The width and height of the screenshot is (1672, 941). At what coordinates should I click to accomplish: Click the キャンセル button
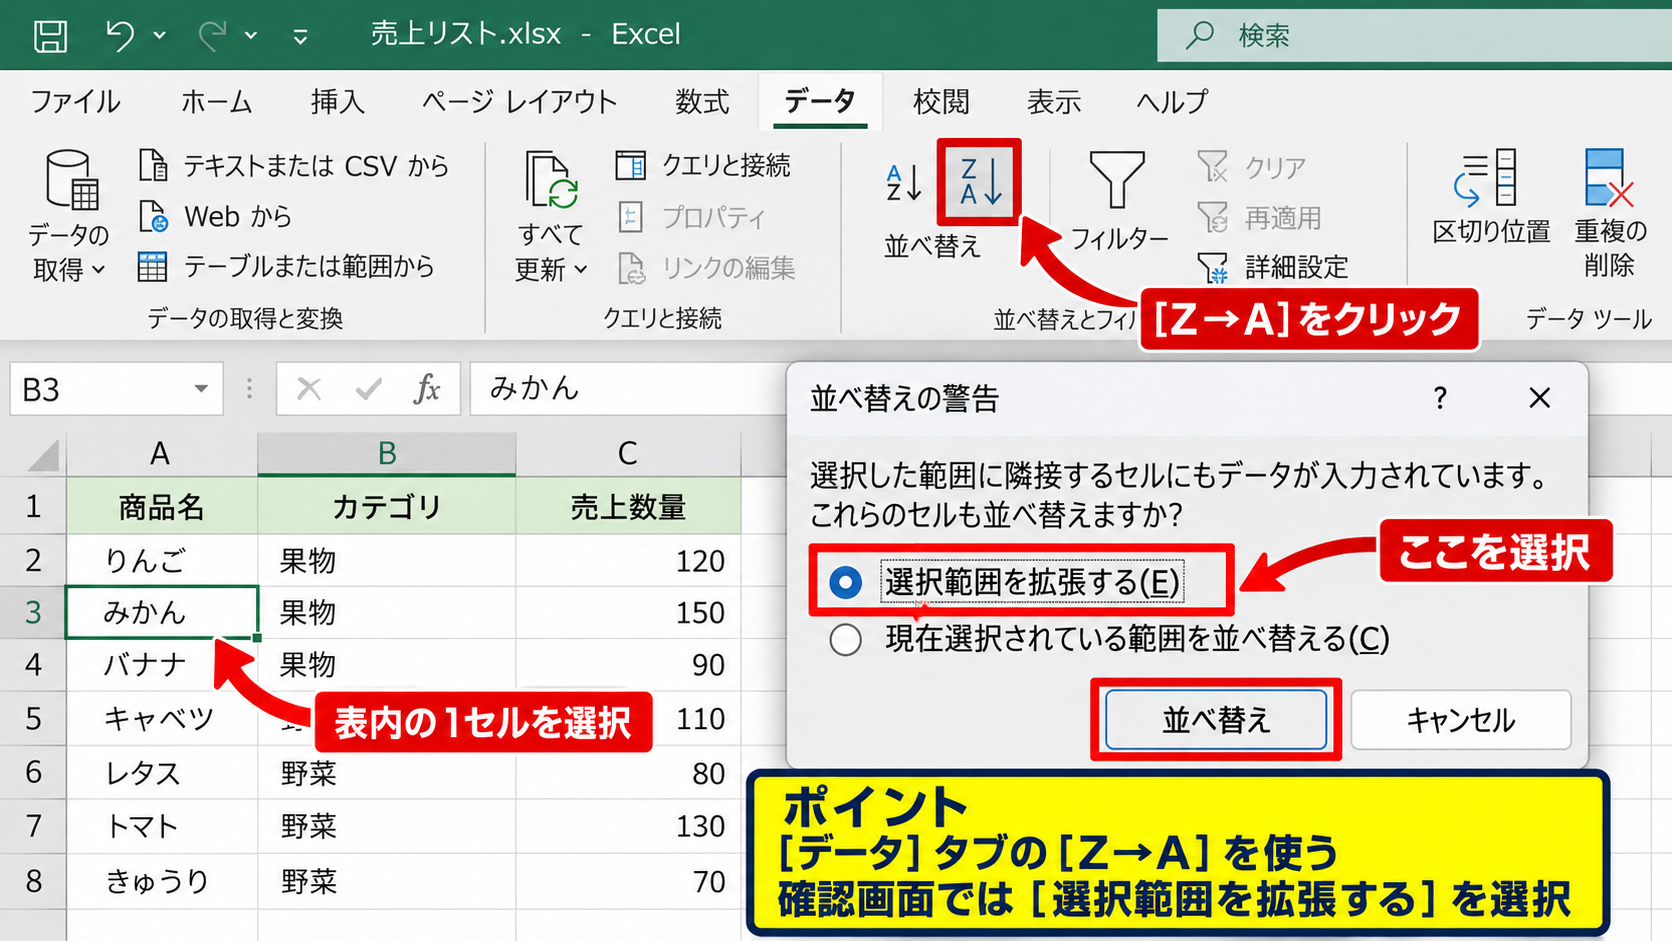[1460, 720]
